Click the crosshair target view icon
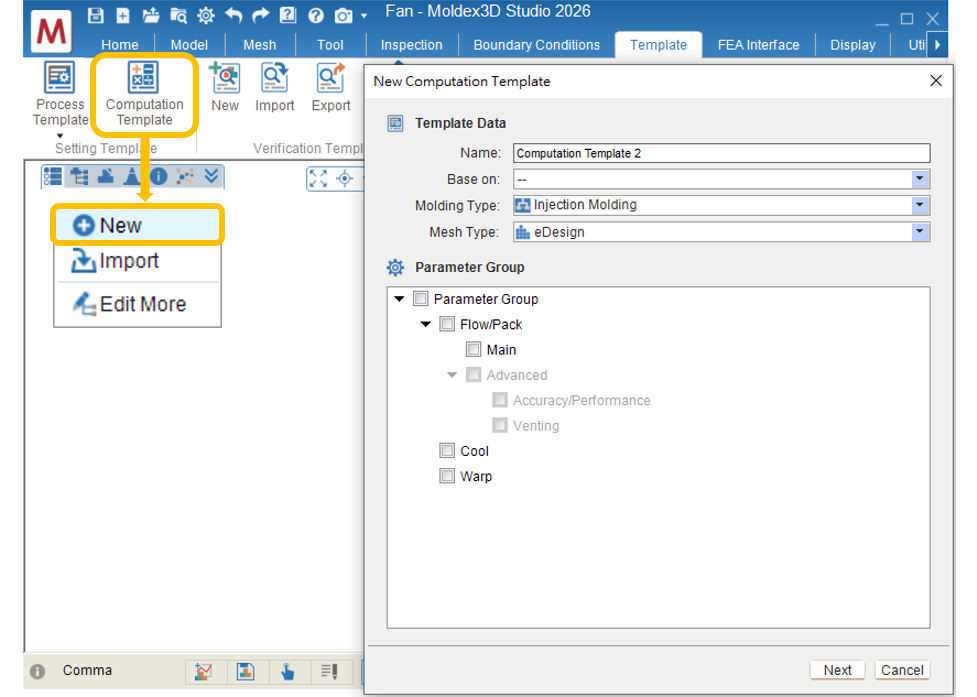Image resolution: width=977 pixels, height=697 pixels. pos(345,179)
